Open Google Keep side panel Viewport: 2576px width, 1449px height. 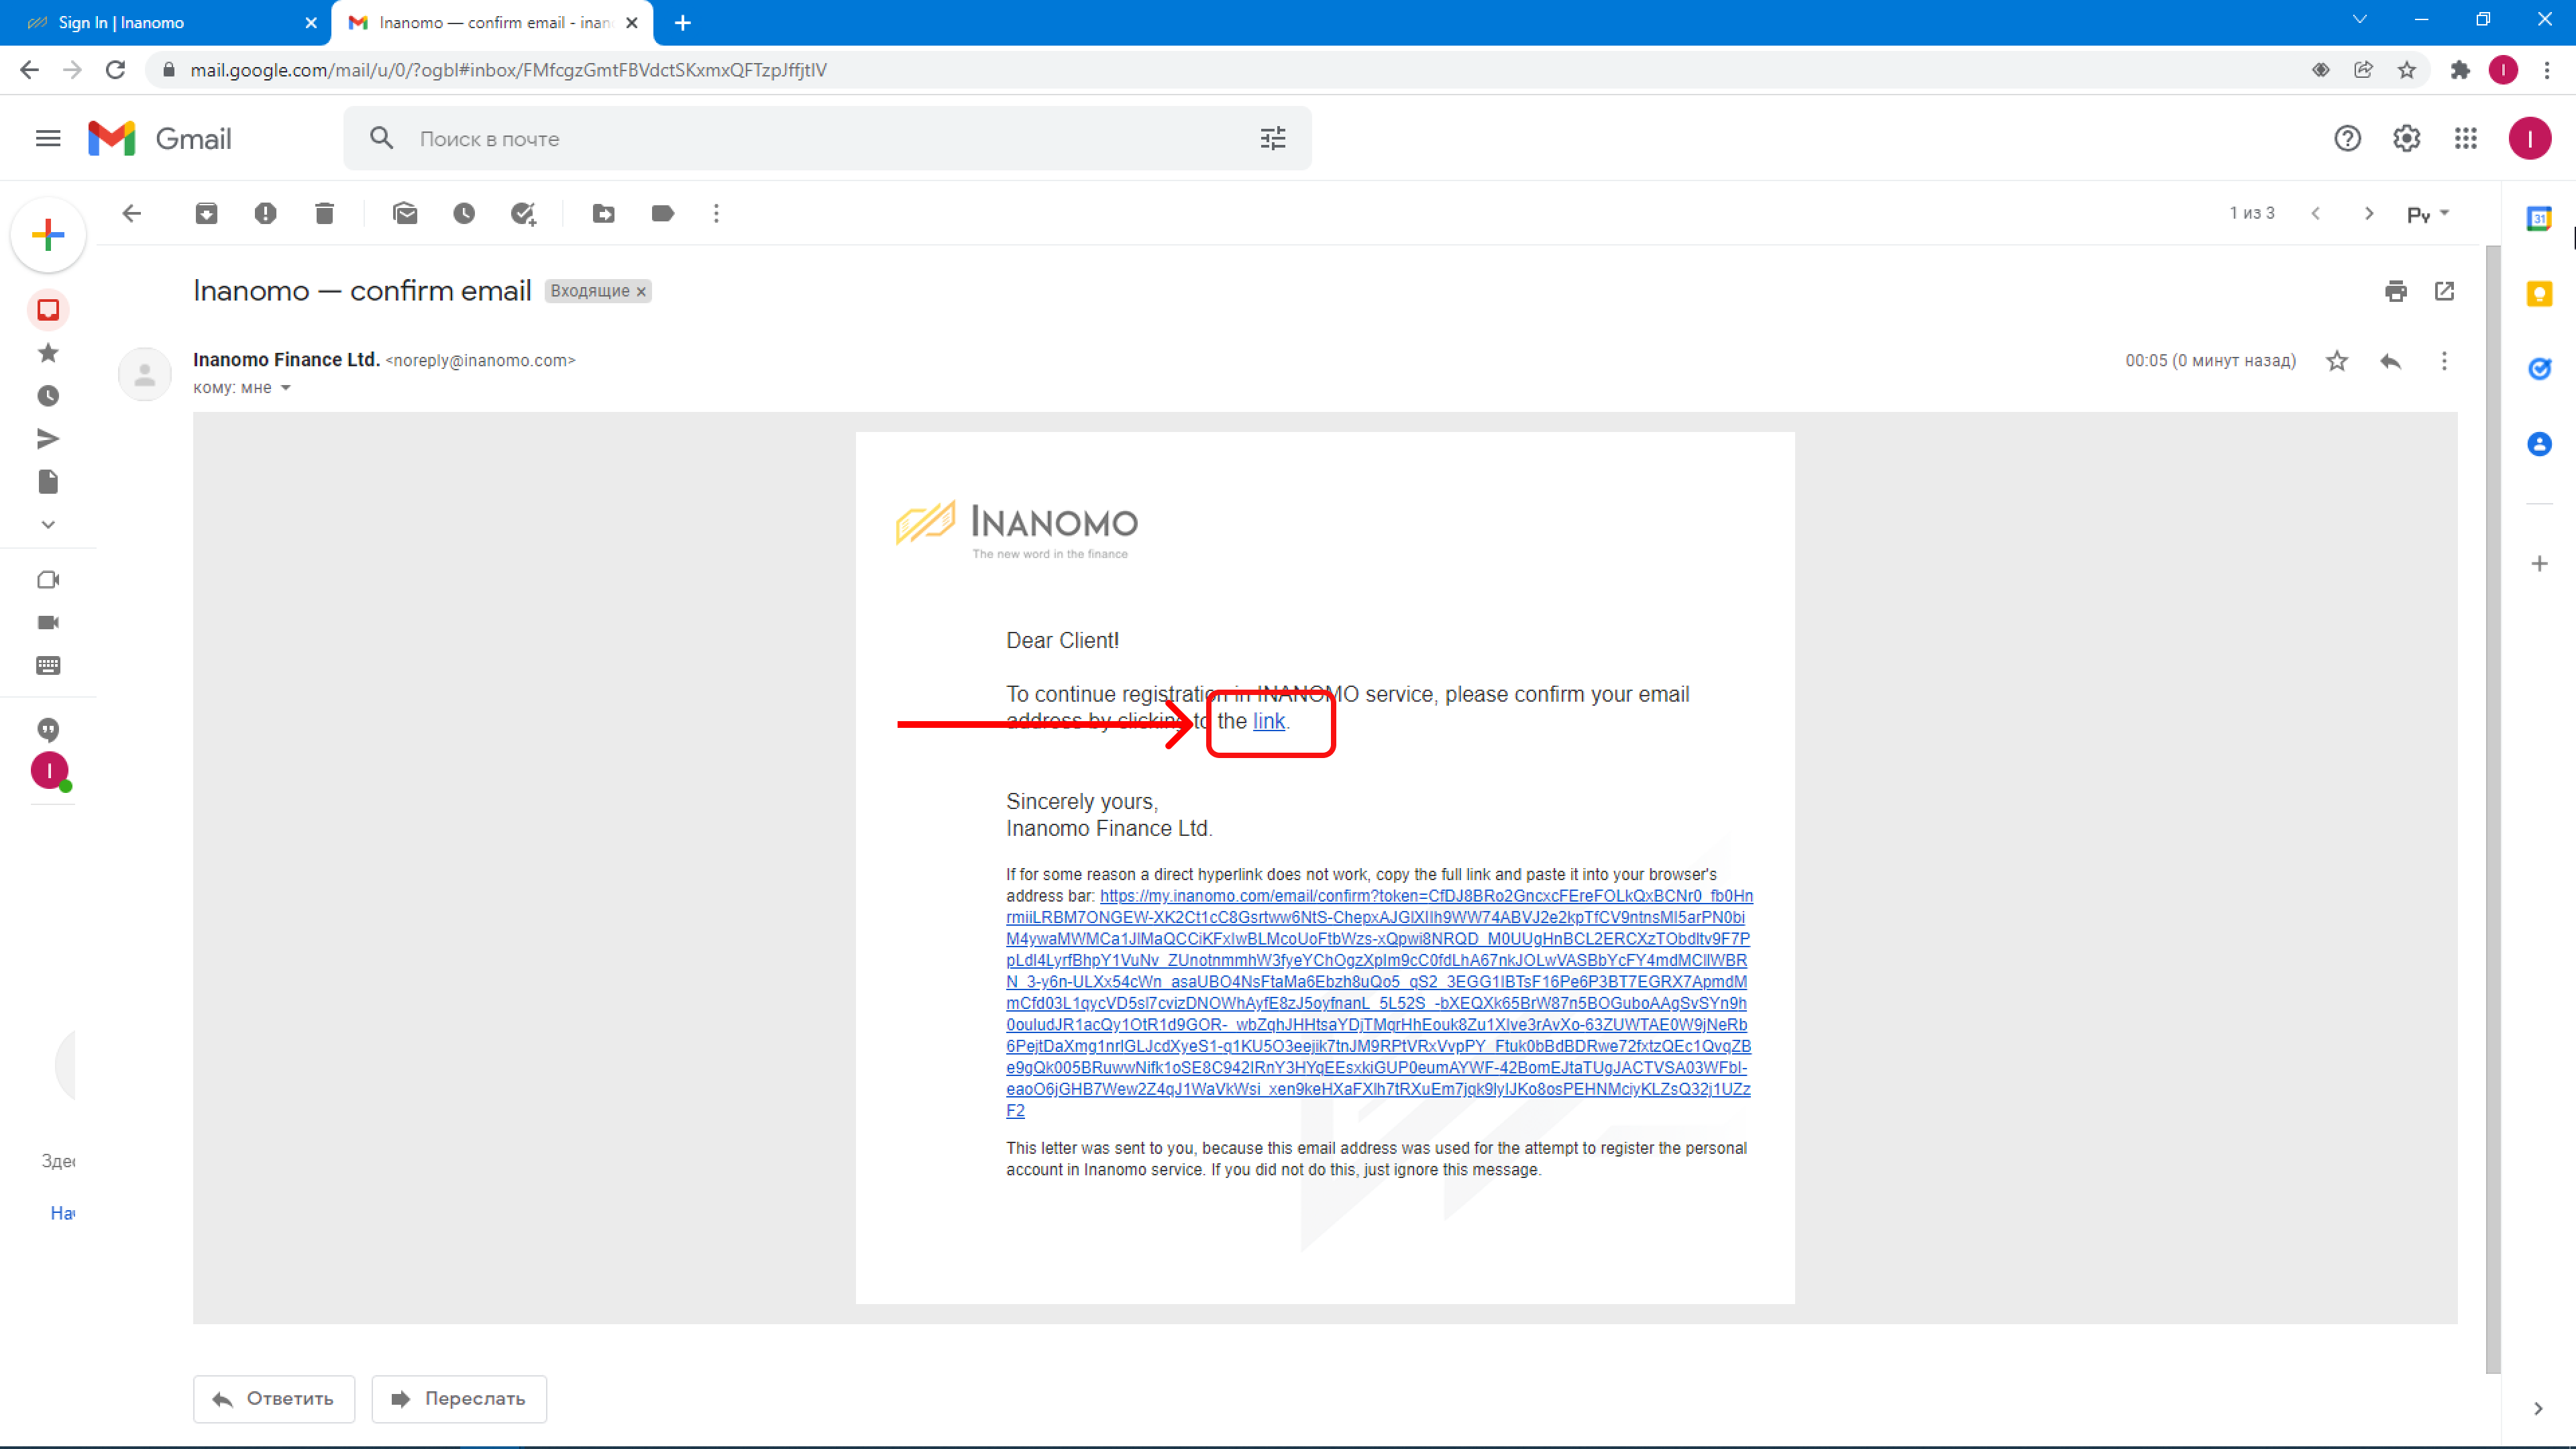click(x=2539, y=294)
